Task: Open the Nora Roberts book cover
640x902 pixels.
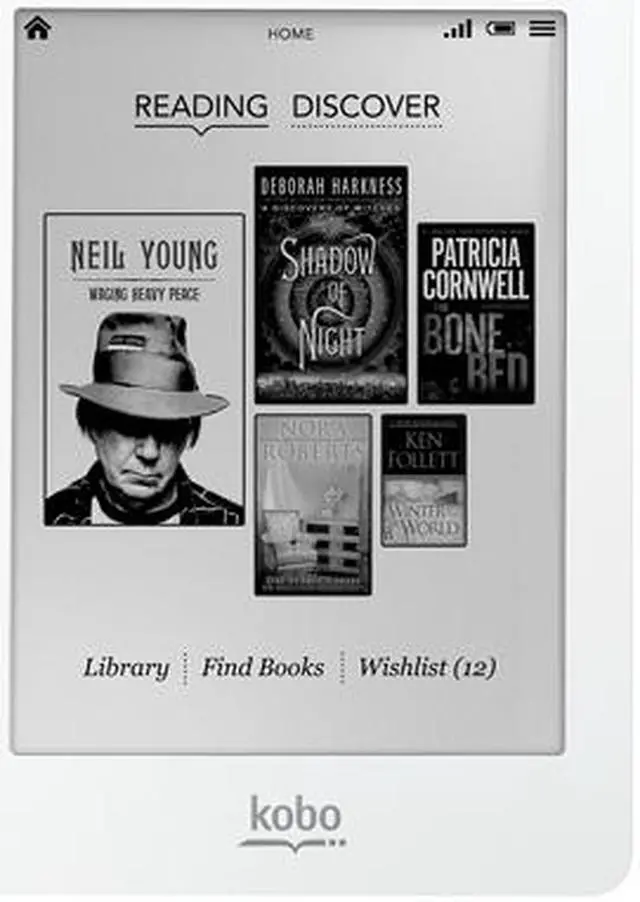Action: pyautogui.click(x=313, y=504)
